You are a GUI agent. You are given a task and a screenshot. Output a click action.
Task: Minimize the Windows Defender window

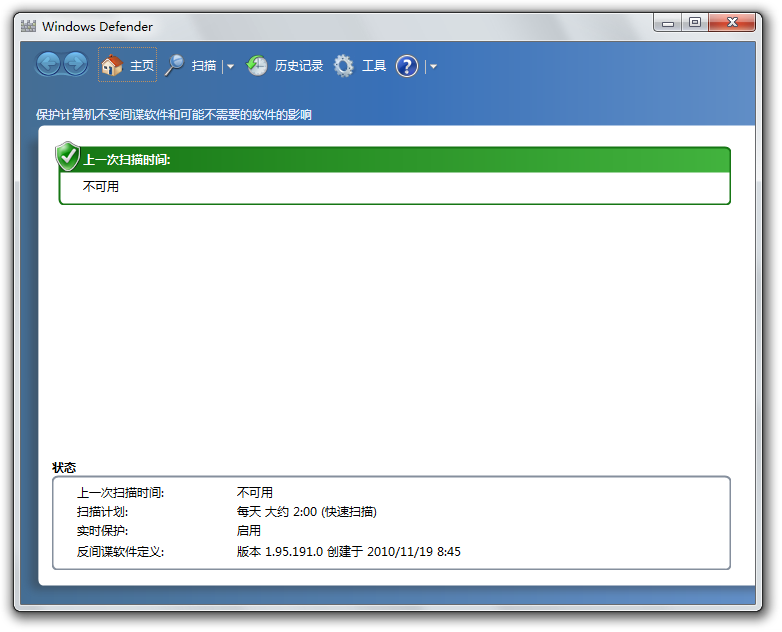668,23
